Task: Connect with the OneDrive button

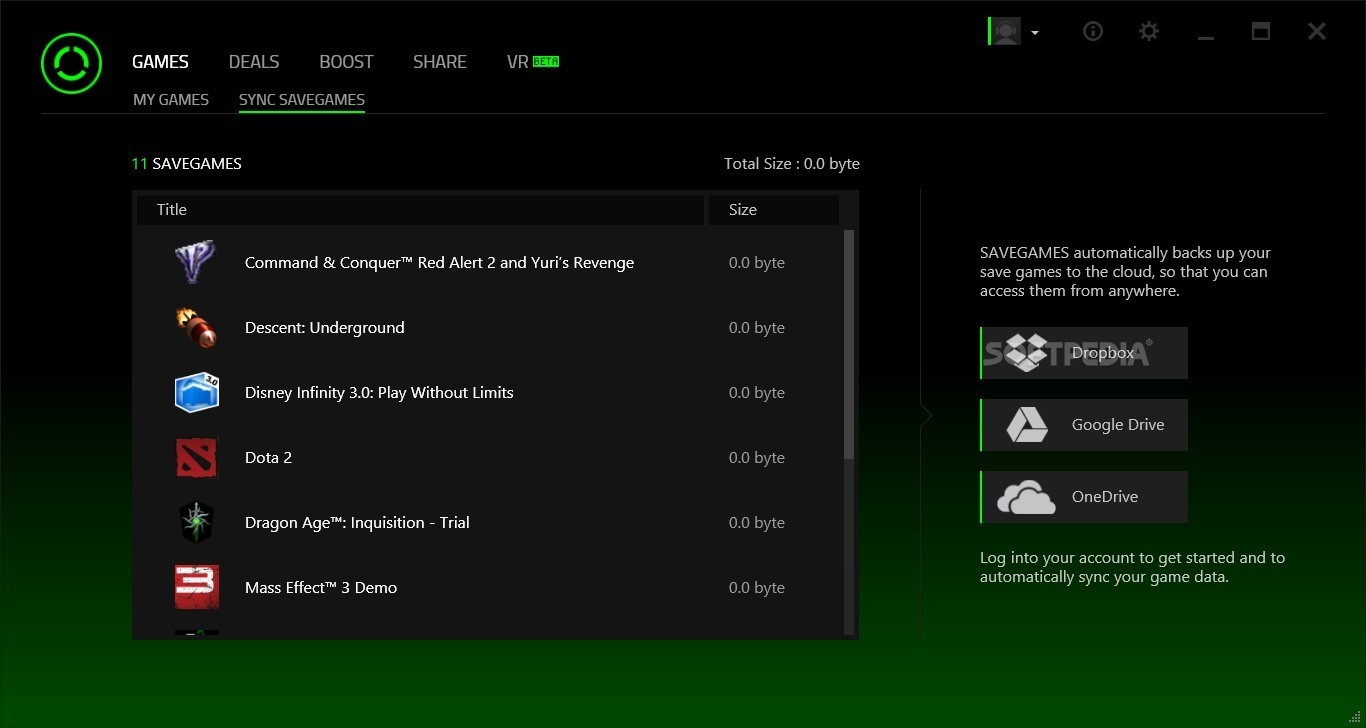Action: pos(1084,497)
